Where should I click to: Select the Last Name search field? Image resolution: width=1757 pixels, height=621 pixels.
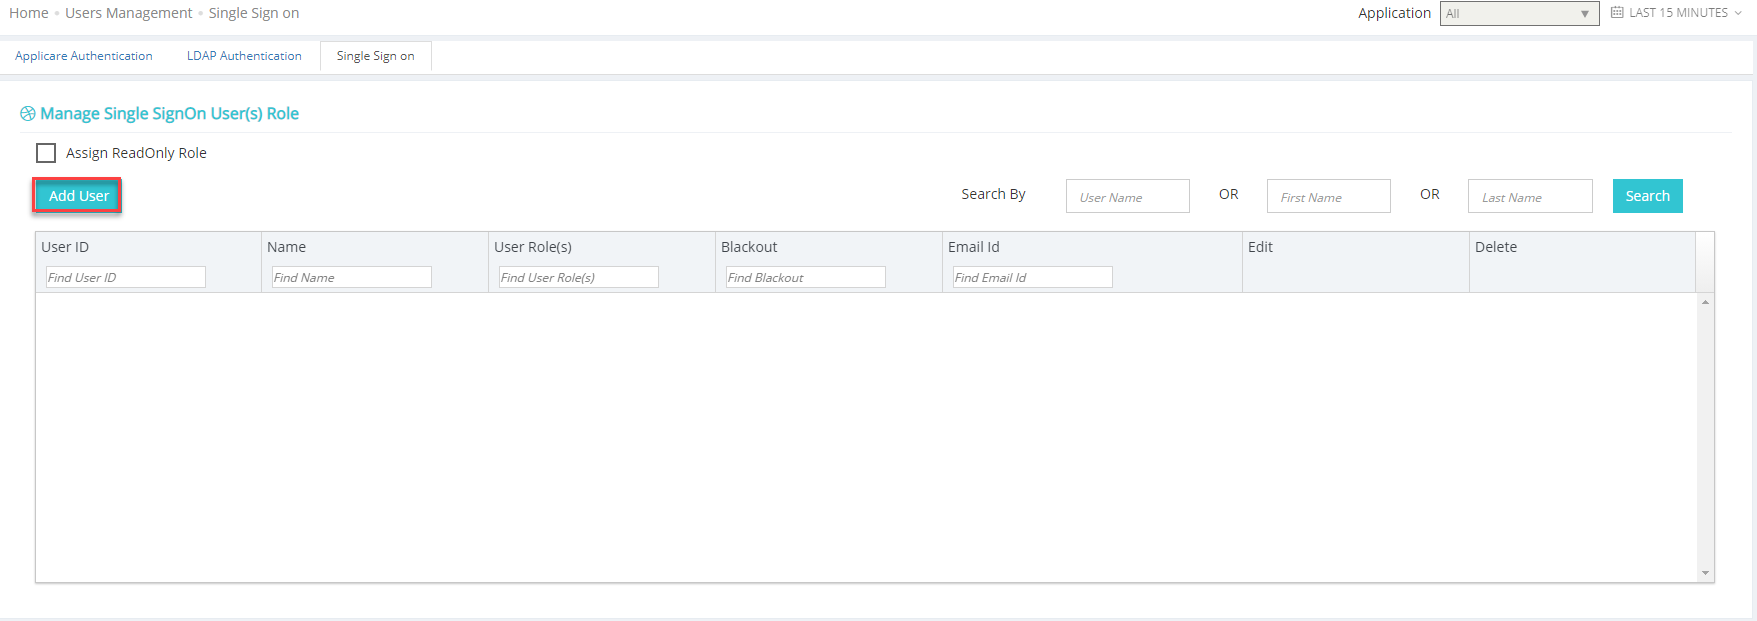(x=1529, y=197)
